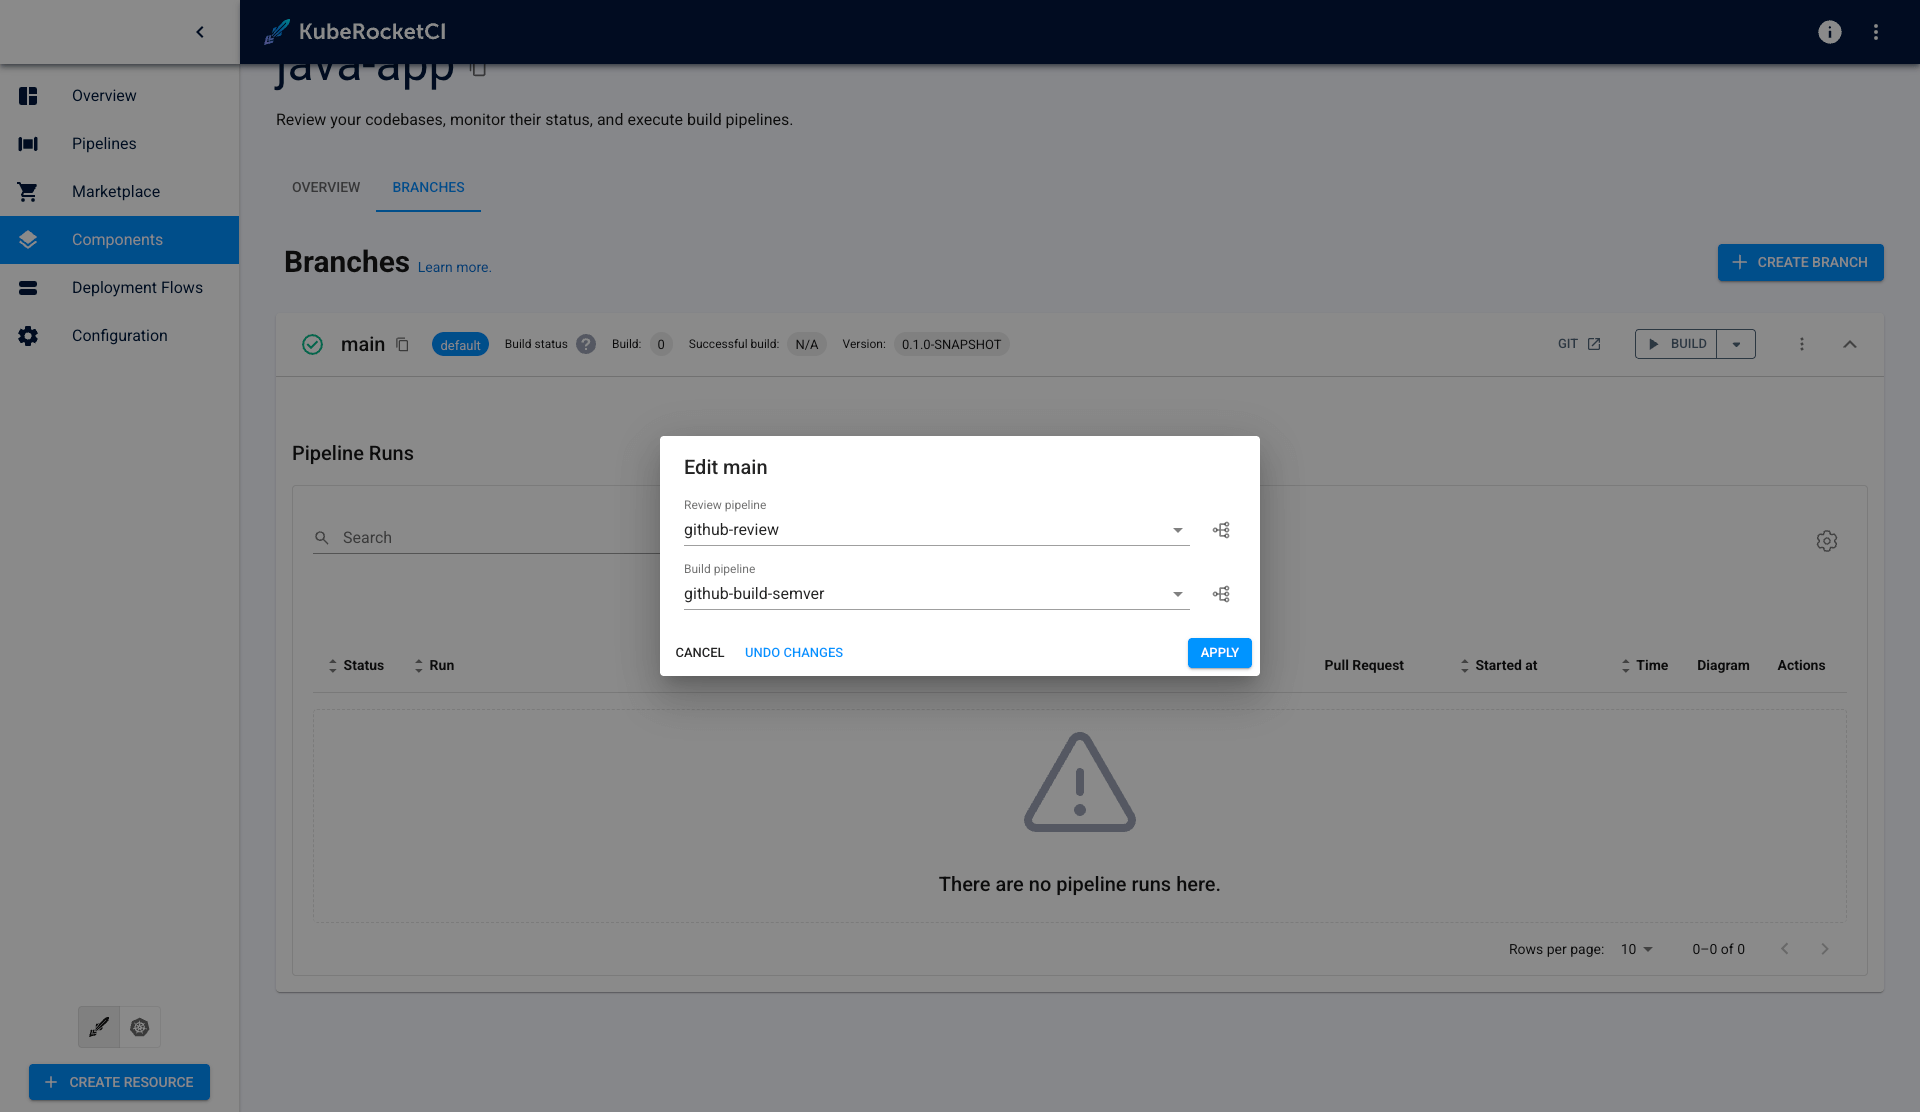
Task: Open the rows per page dropdown
Action: click(1636, 949)
